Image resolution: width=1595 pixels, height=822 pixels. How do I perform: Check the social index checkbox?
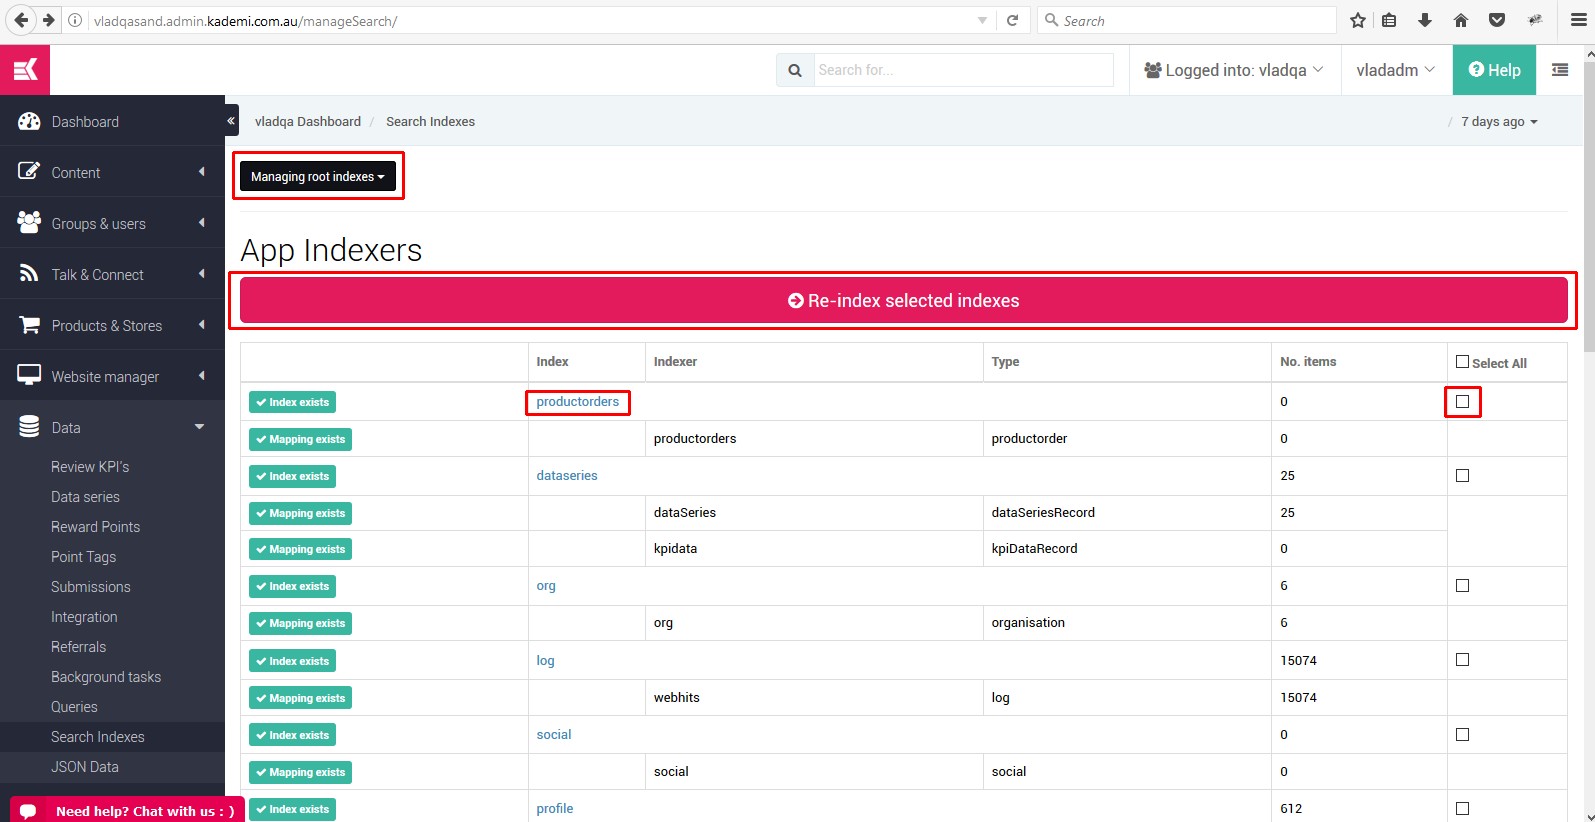[1462, 734]
